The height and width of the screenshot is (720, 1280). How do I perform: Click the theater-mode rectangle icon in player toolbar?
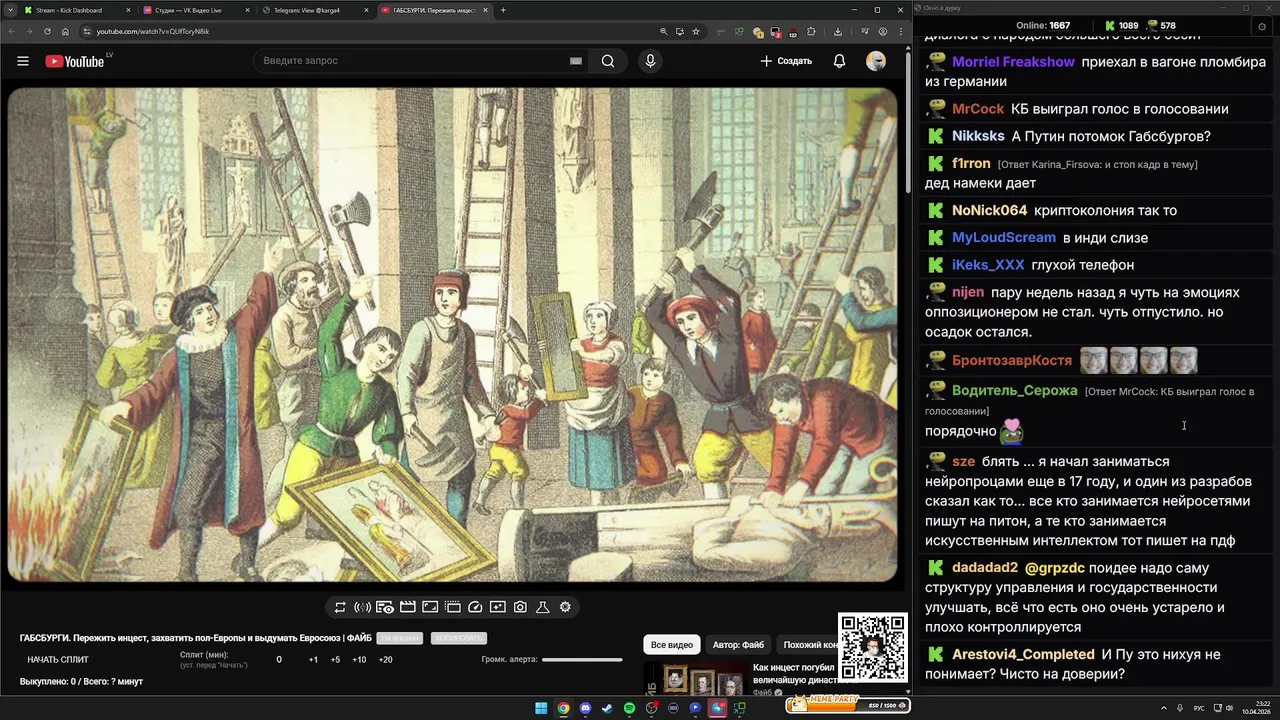452,607
